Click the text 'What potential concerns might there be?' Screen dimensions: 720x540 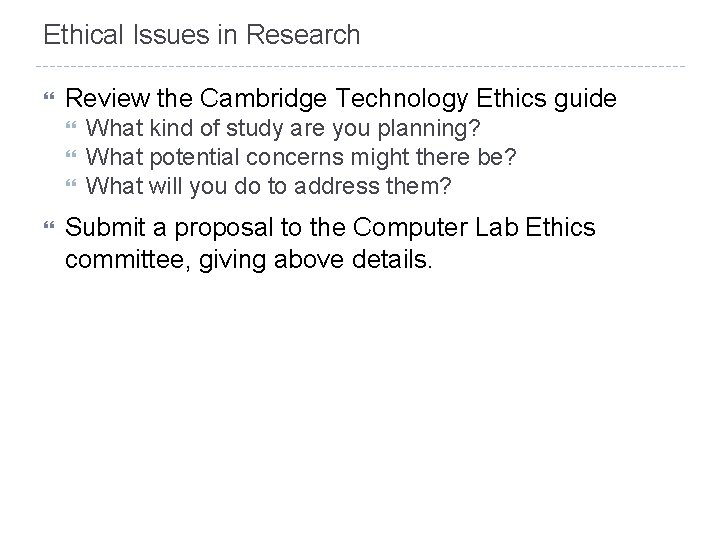pyautogui.click(x=304, y=158)
